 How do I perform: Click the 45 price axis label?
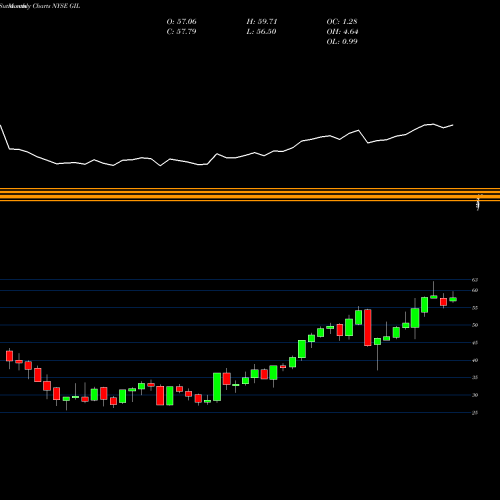pos(475,343)
